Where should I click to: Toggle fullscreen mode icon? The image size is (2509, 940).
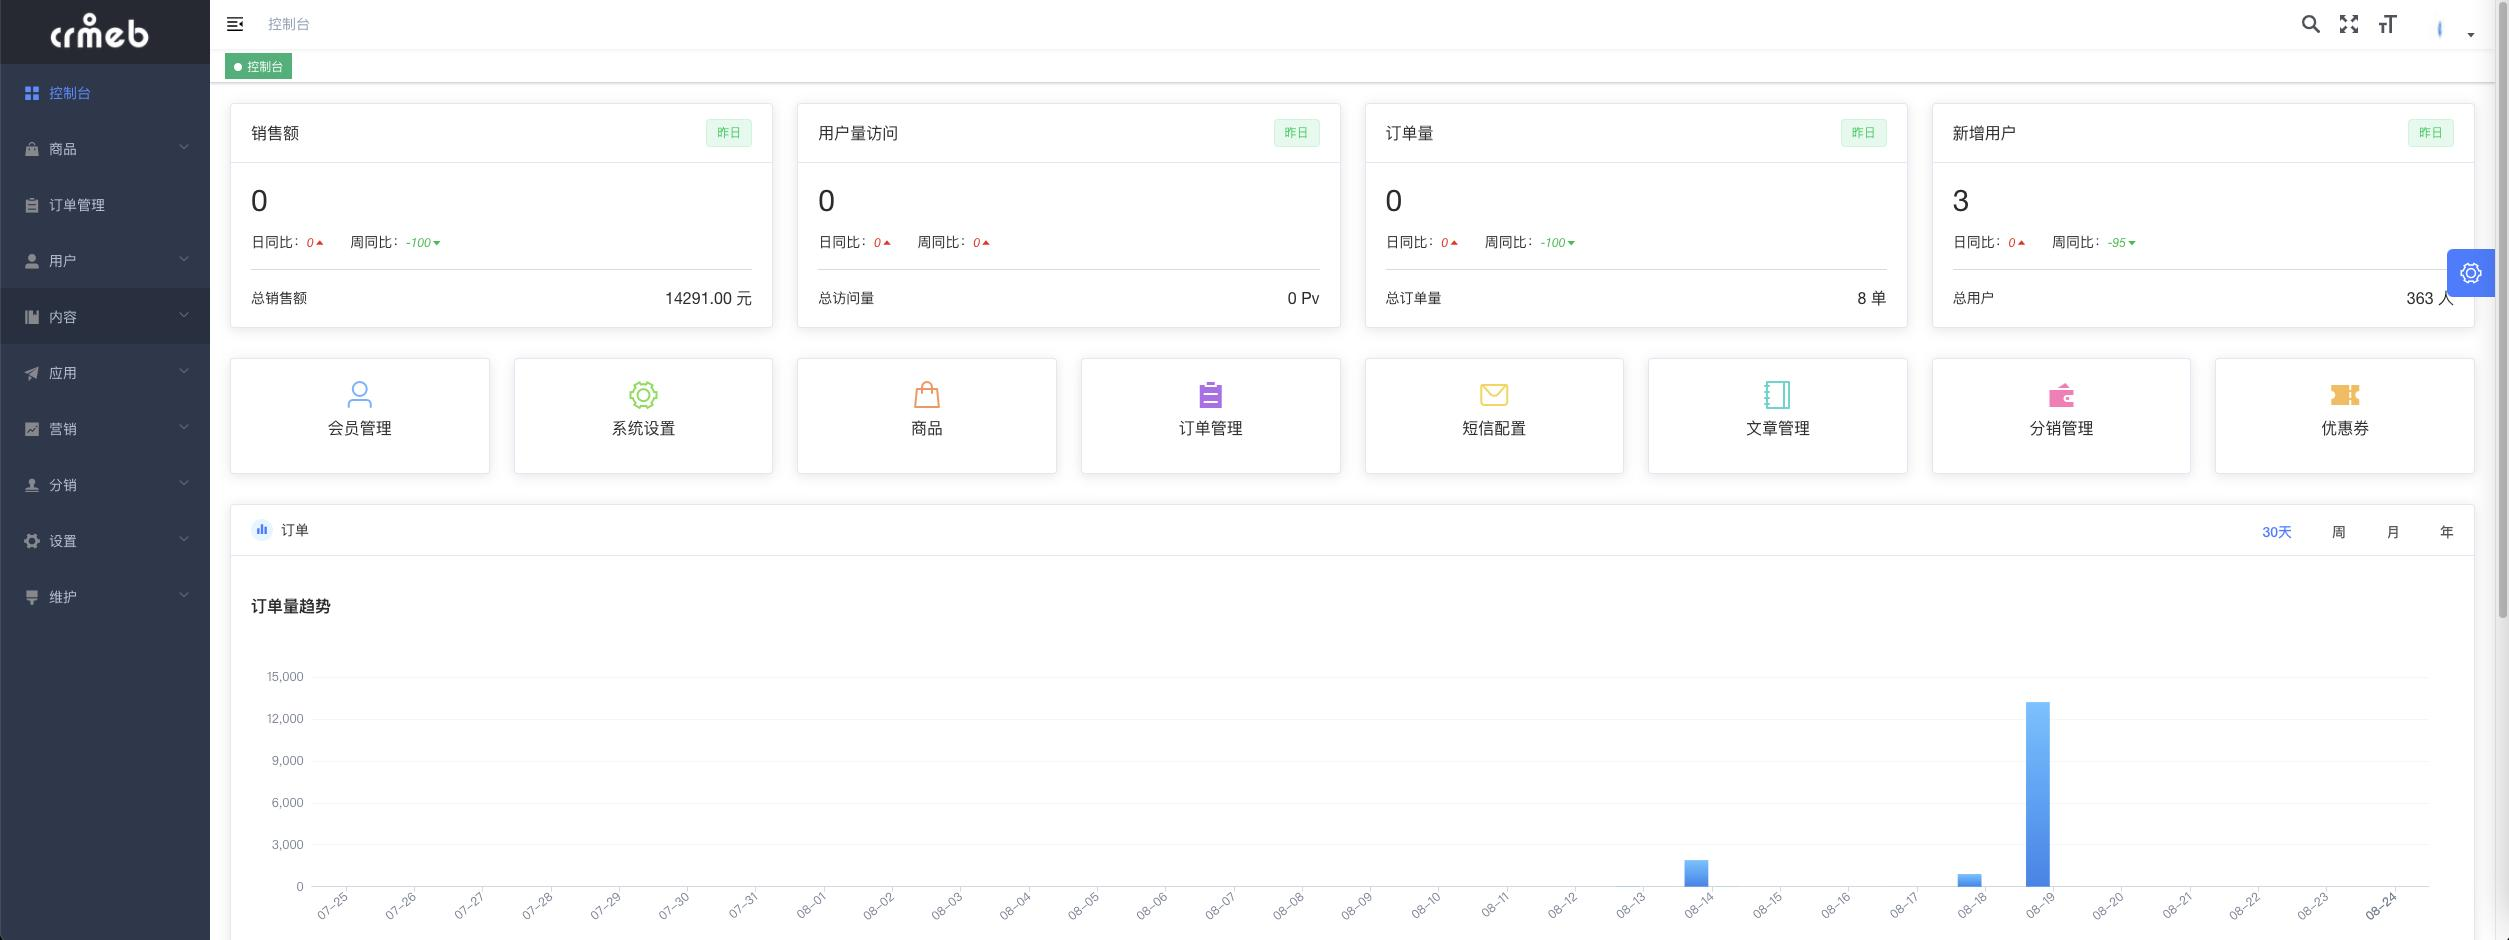click(2349, 24)
